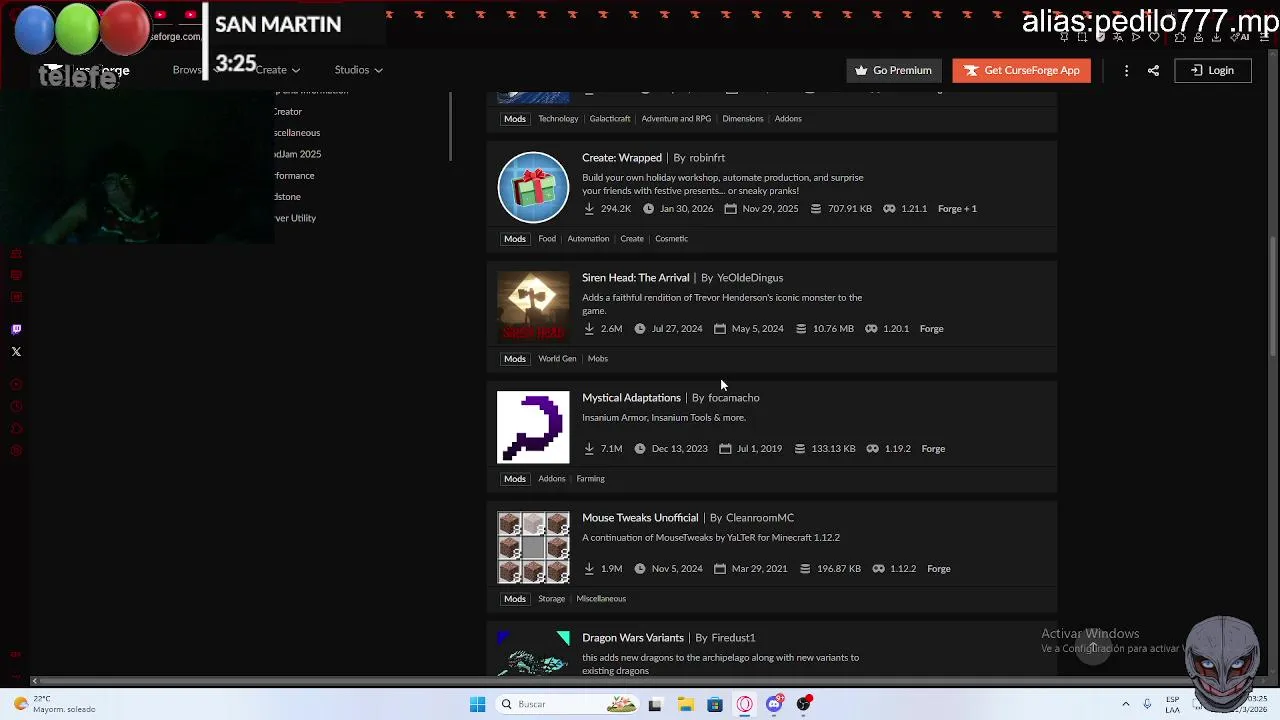
Task: Open Siren Head: The Arrival mod title
Action: 636,278
